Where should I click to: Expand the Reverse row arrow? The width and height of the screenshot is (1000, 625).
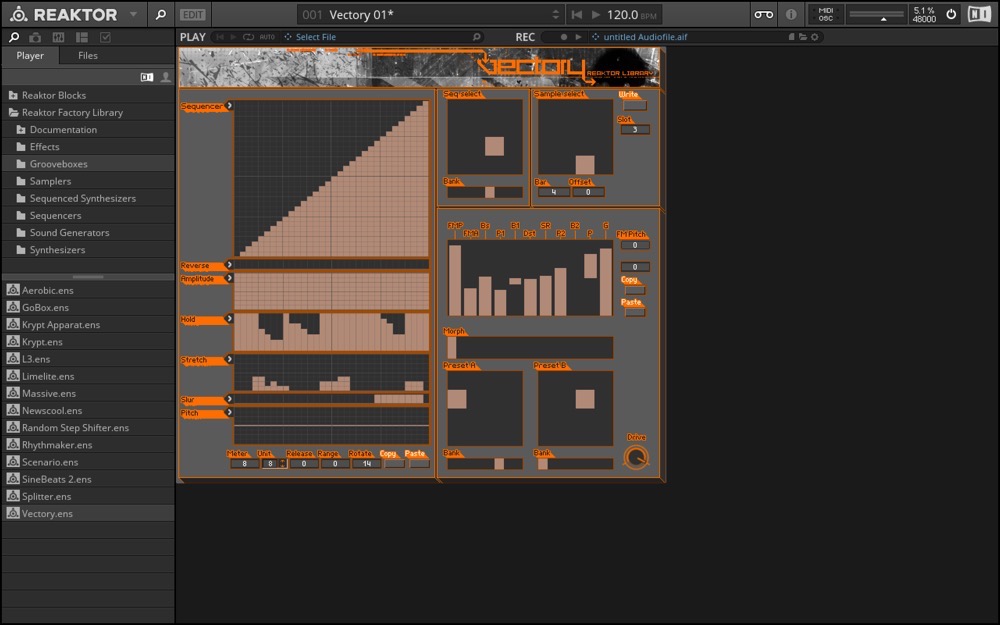(229, 265)
